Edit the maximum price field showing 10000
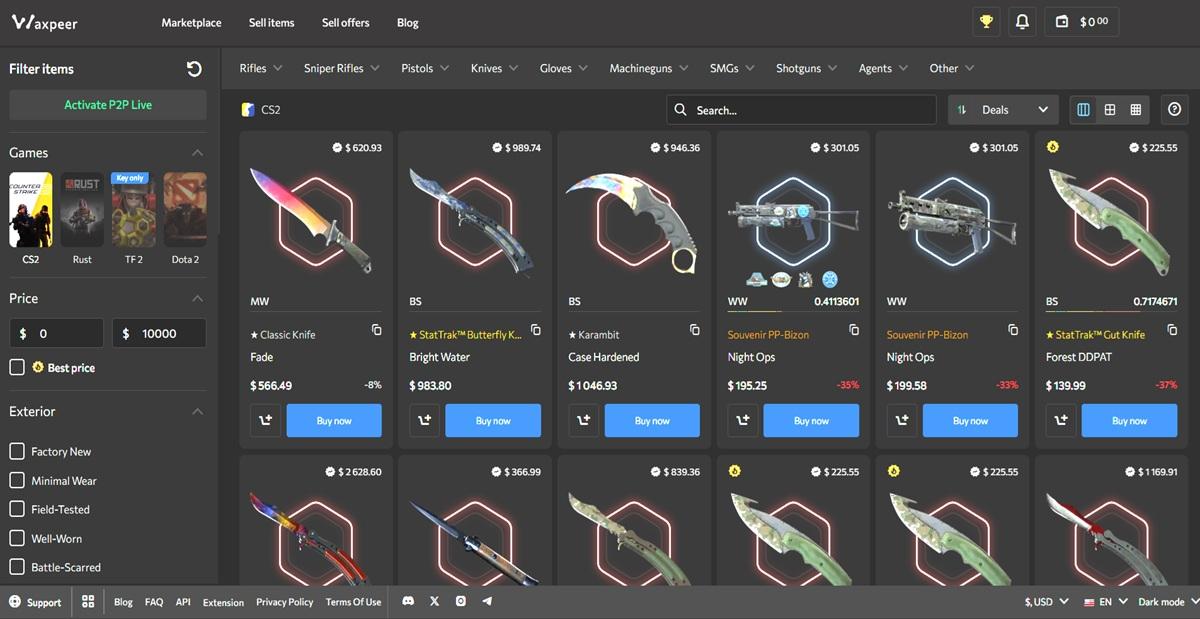 click(x=159, y=333)
